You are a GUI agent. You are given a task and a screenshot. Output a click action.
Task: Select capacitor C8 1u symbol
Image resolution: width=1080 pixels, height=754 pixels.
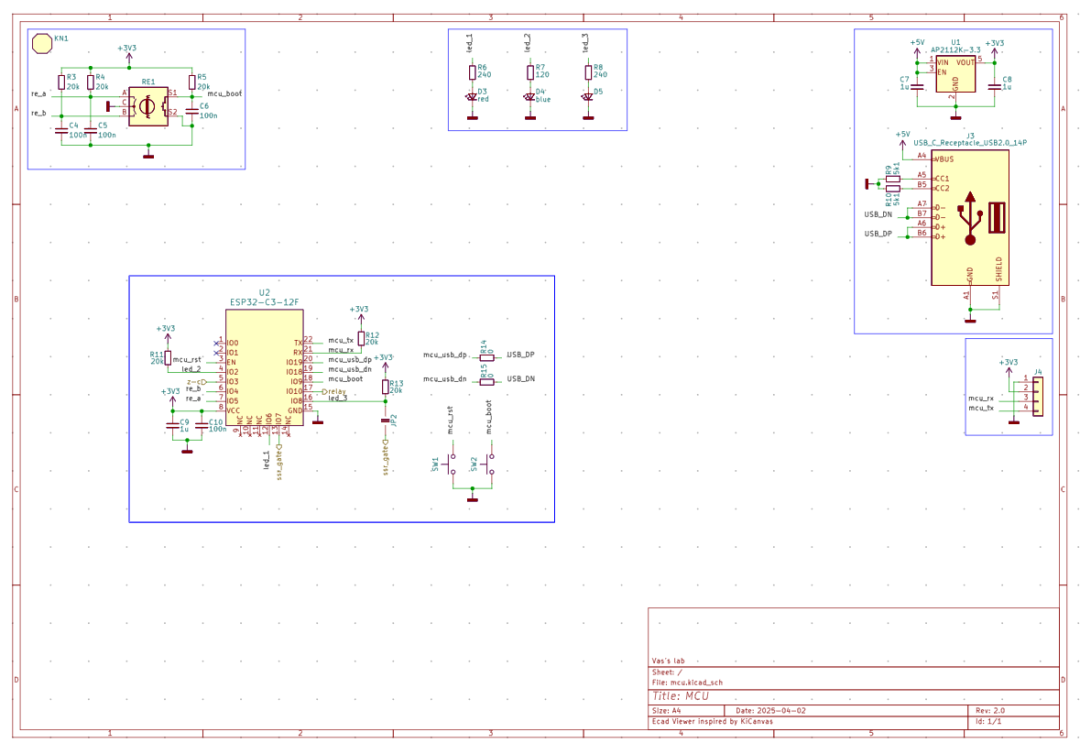click(x=994, y=86)
